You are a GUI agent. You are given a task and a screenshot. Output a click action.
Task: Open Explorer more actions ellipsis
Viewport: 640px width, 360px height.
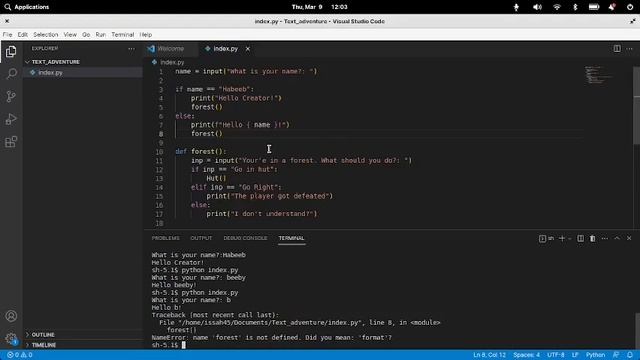pyautogui.click(x=131, y=49)
